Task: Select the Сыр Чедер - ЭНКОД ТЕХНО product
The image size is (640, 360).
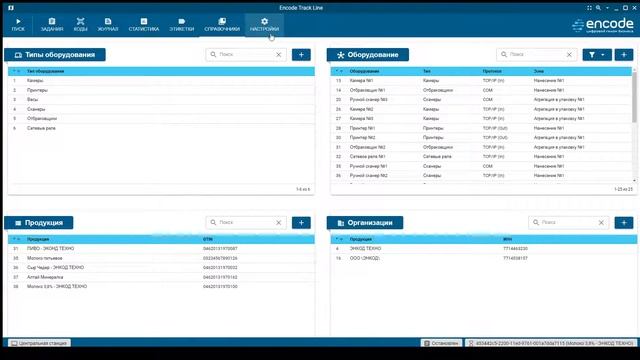Action: [x=161, y=268]
